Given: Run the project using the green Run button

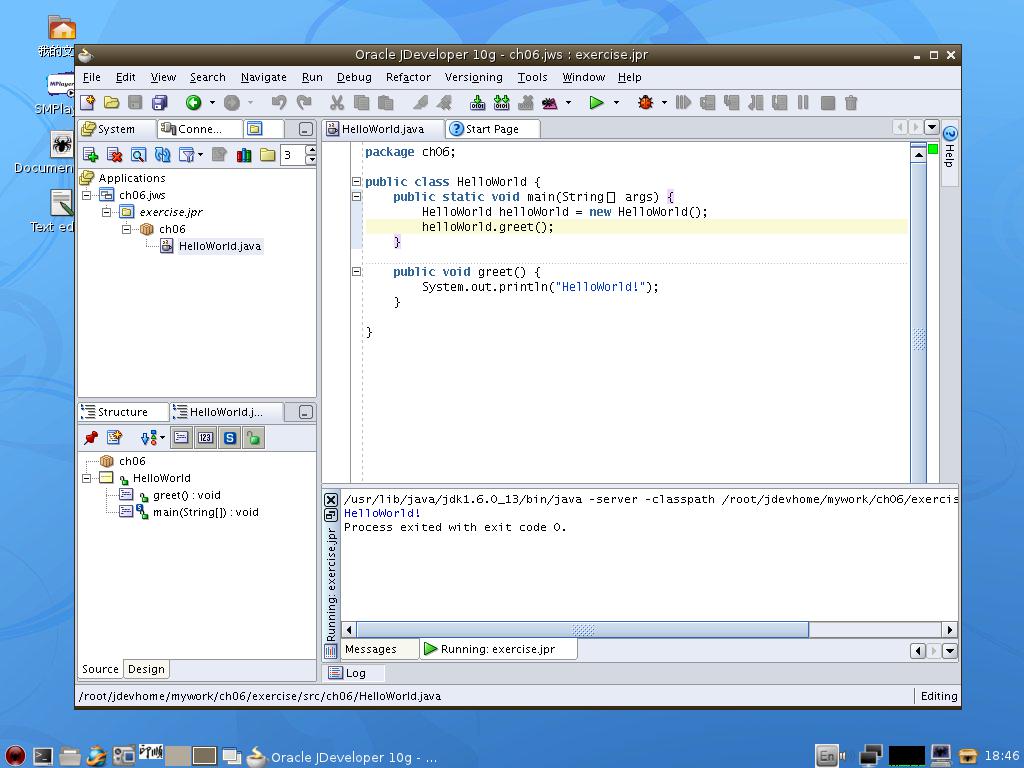Looking at the screenshot, I should pos(594,102).
